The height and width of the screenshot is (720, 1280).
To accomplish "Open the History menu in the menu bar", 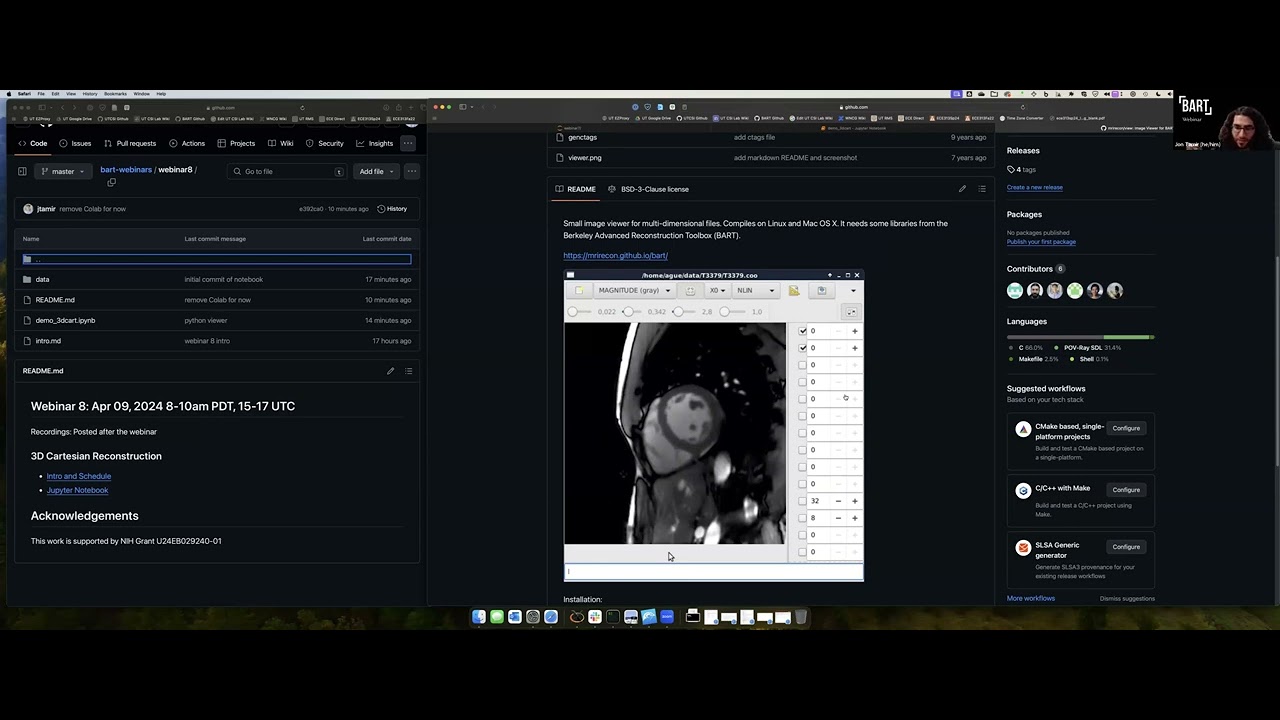I will coord(90,94).
